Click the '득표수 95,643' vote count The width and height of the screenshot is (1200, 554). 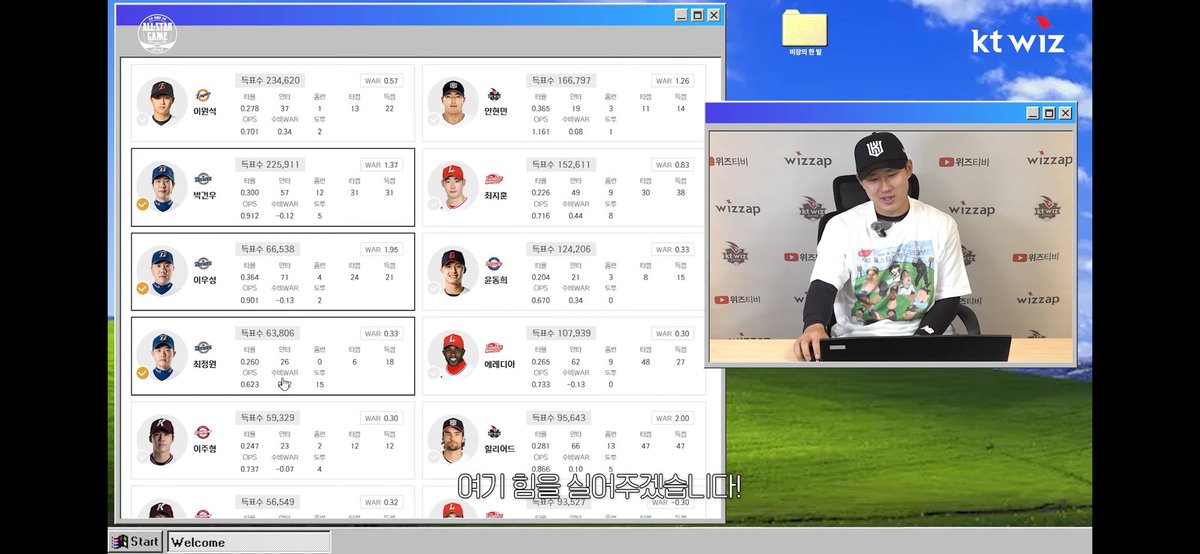(x=559, y=418)
